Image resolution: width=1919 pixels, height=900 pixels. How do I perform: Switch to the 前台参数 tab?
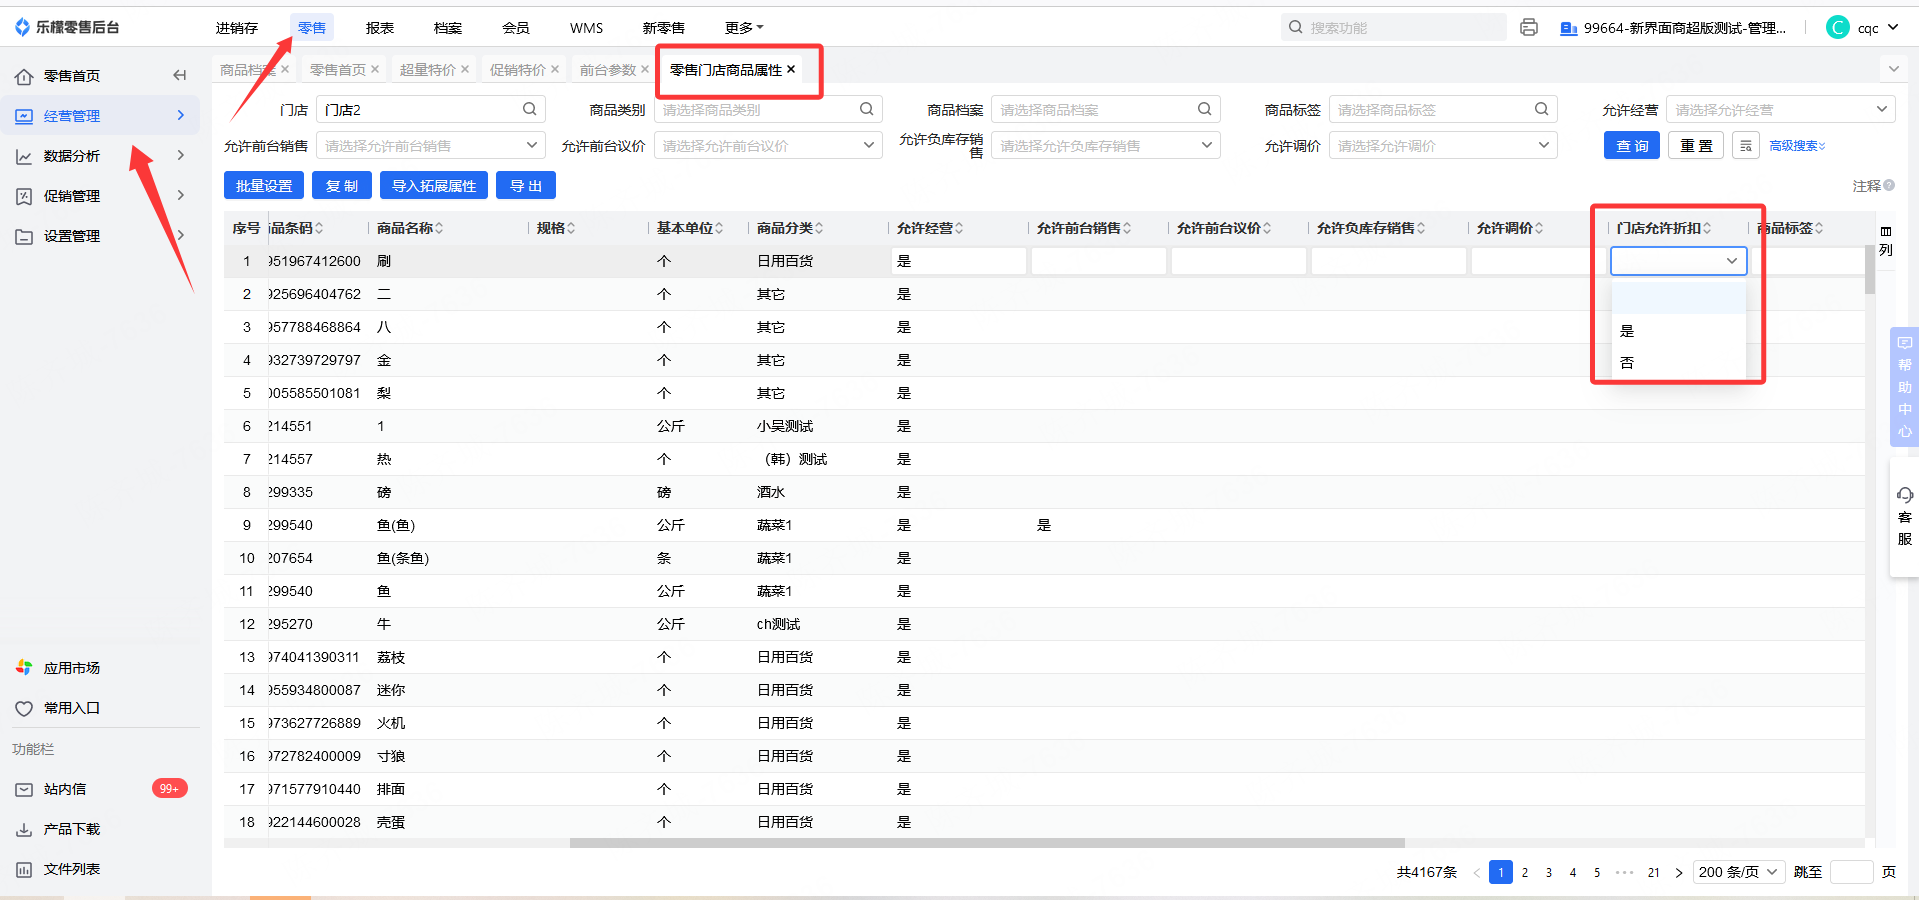[x=607, y=70]
